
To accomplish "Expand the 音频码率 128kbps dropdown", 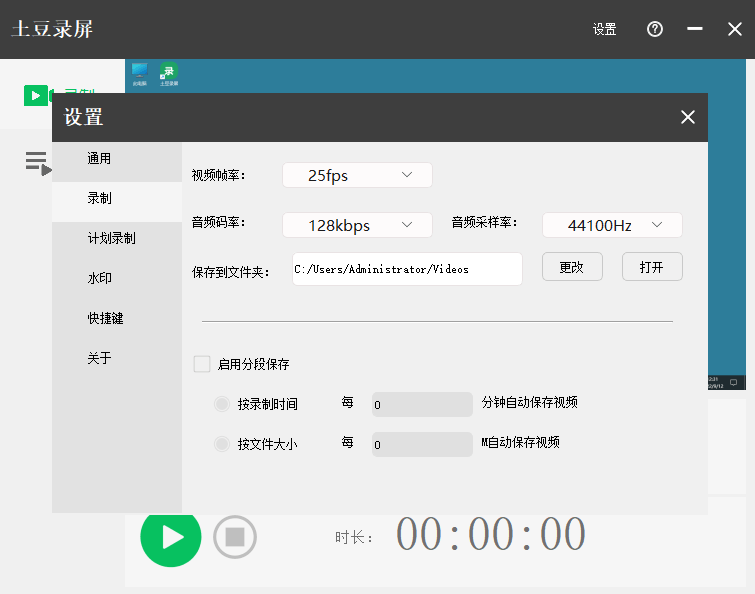I will 357,225.
